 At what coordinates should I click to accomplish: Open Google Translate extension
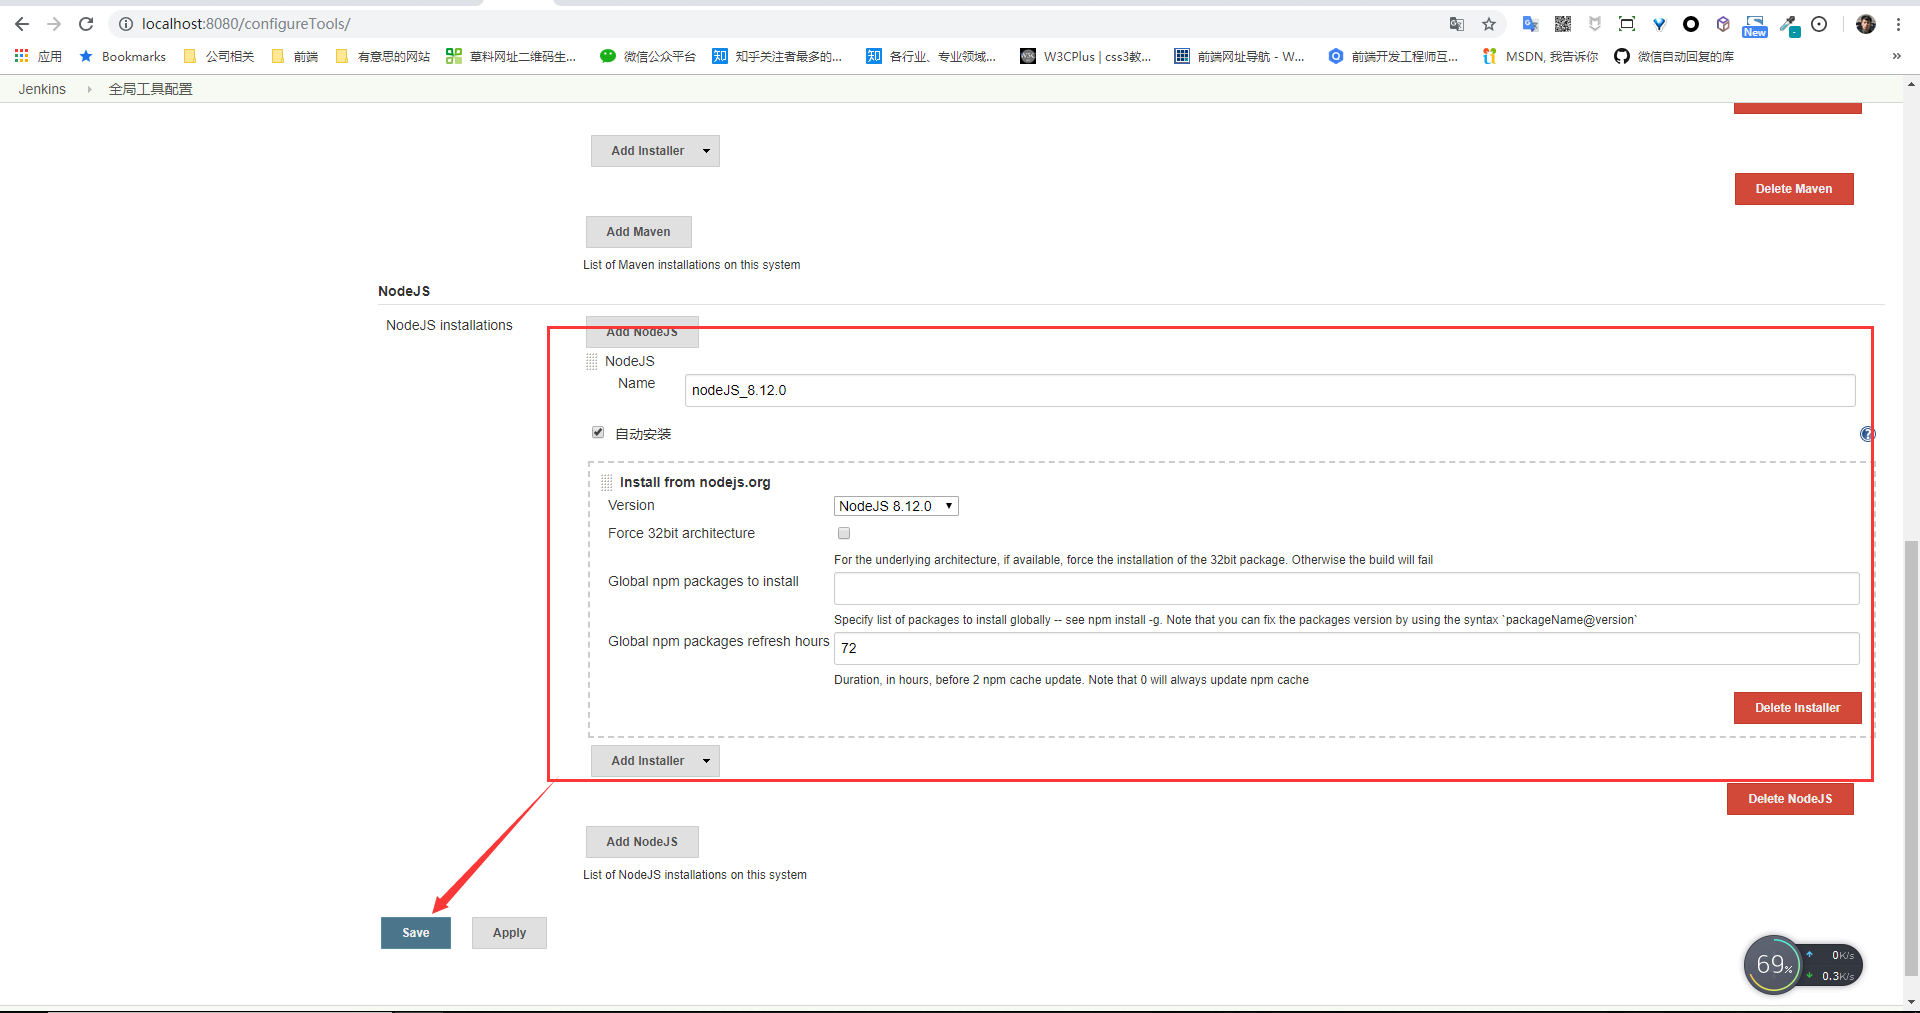[1530, 24]
